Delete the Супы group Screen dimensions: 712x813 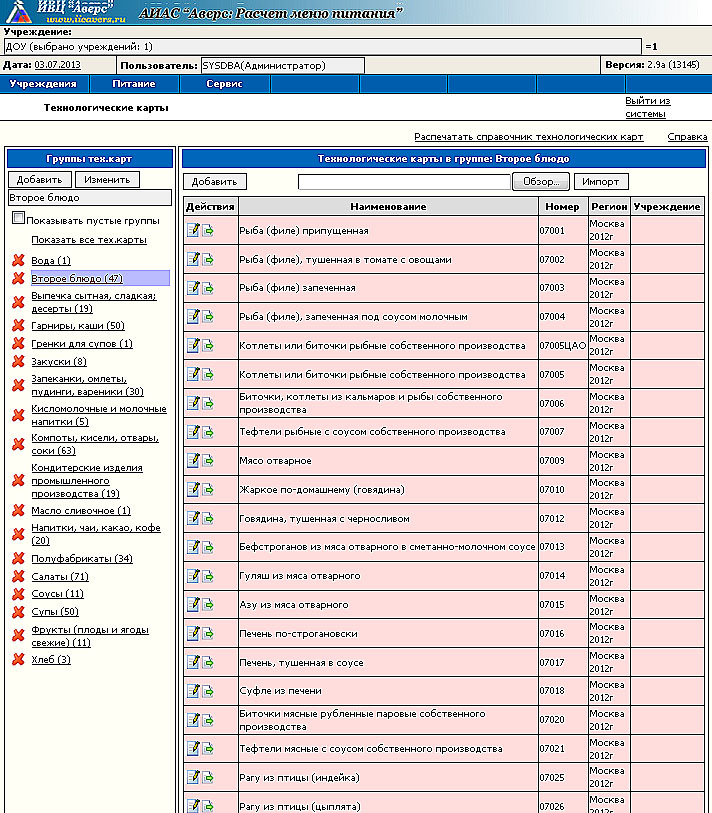pos(18,612)
